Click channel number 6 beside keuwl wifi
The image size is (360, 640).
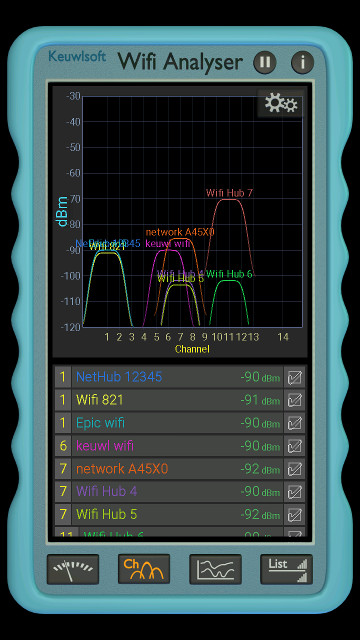tap(63, 446)
